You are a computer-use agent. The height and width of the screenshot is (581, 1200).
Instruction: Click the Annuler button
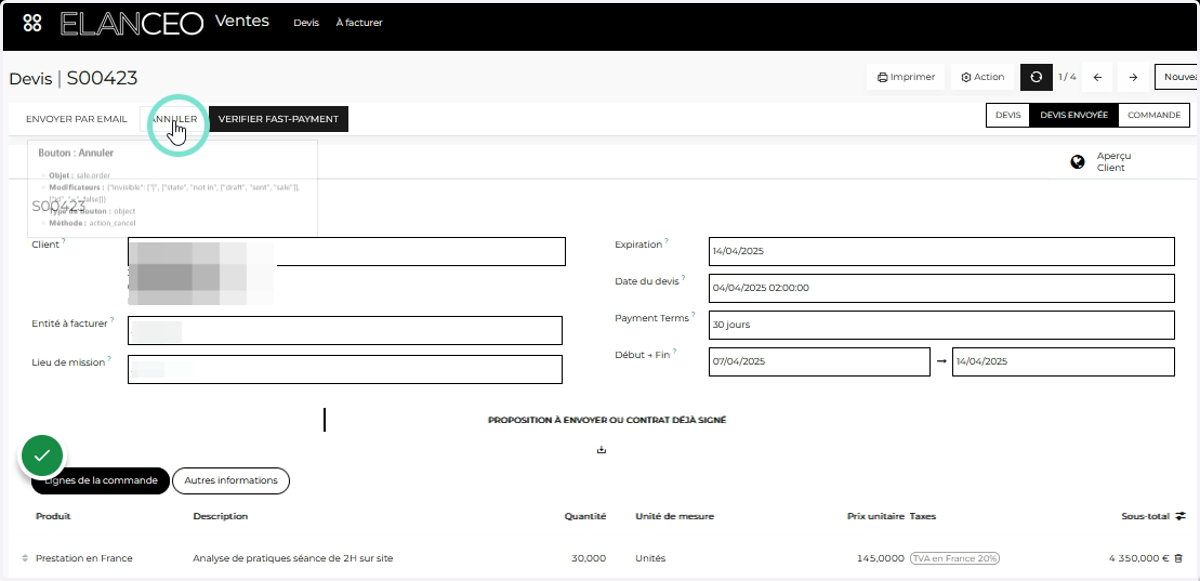pos(173,119)
